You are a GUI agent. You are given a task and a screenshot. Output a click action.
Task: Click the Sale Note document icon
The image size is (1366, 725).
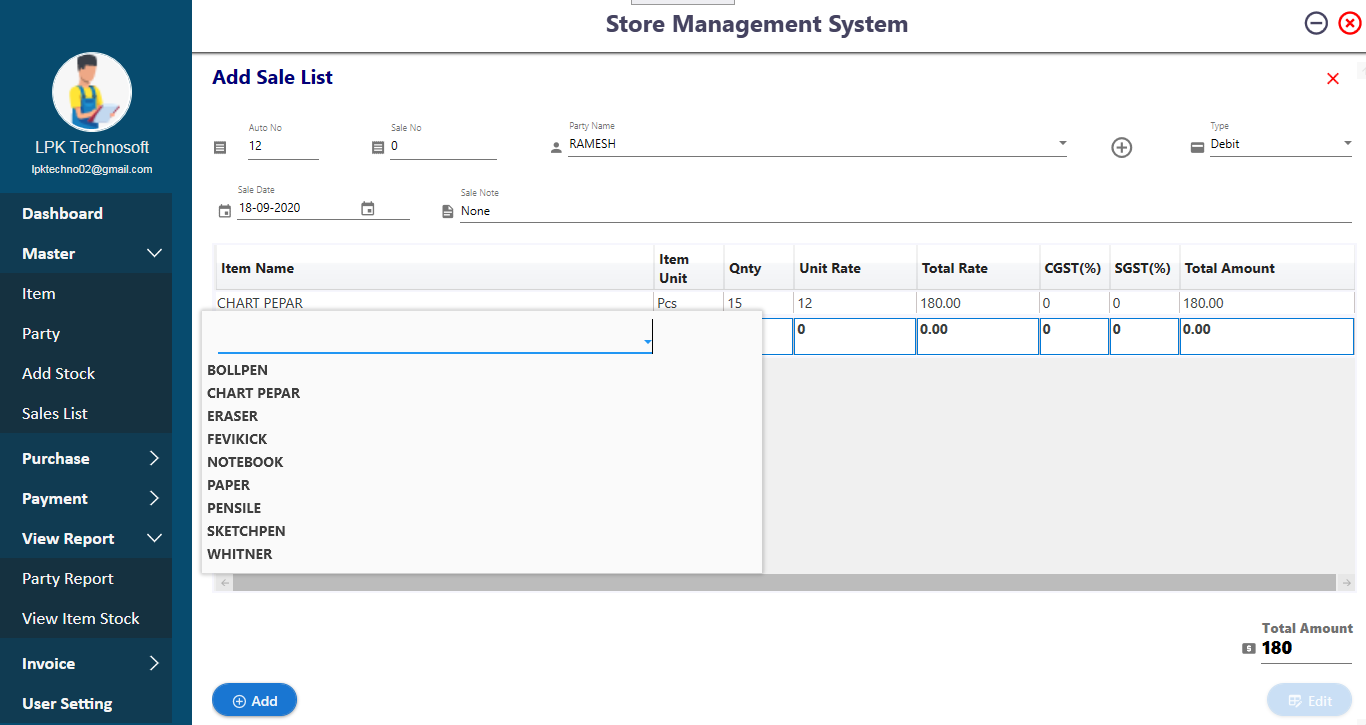448,212
